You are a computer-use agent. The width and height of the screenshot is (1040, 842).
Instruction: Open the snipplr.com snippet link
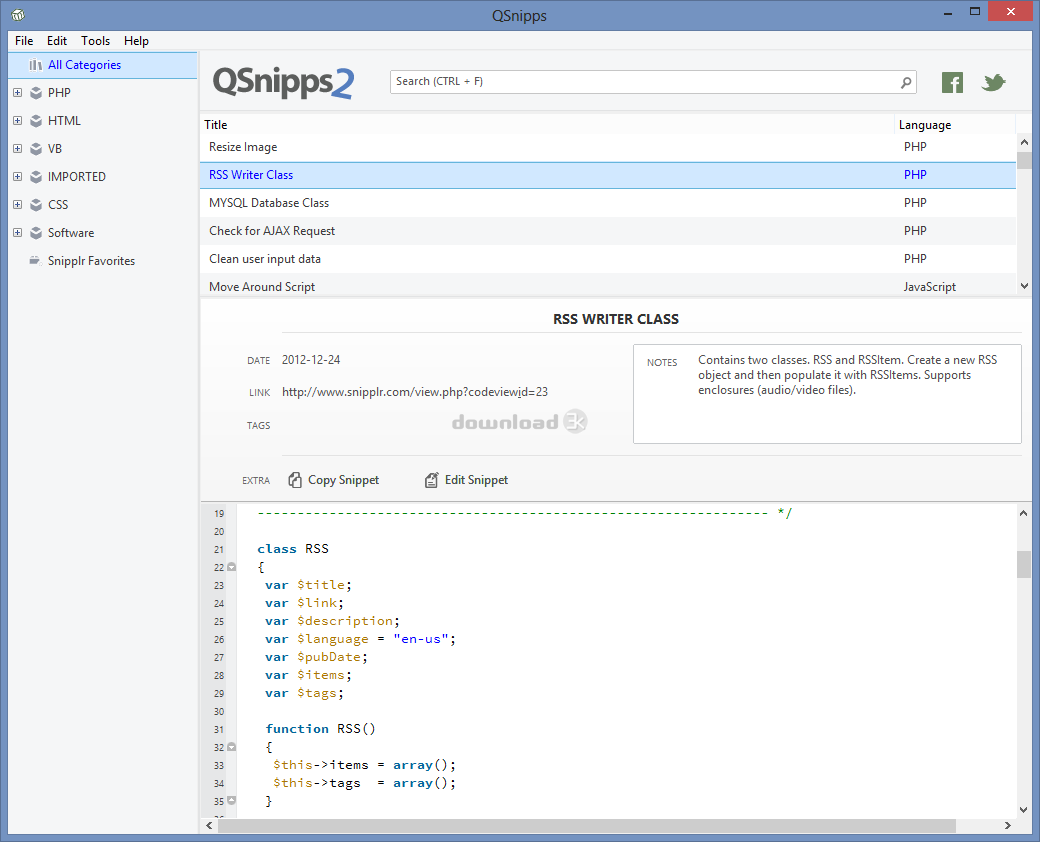[x=414, y=392]
